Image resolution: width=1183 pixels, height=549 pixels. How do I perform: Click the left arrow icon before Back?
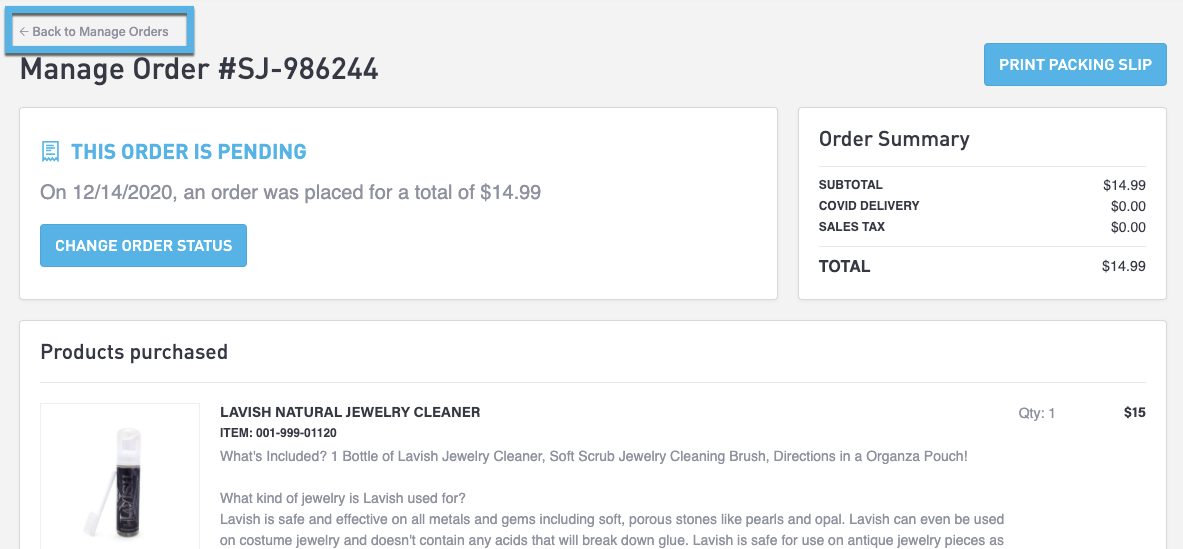24,32
